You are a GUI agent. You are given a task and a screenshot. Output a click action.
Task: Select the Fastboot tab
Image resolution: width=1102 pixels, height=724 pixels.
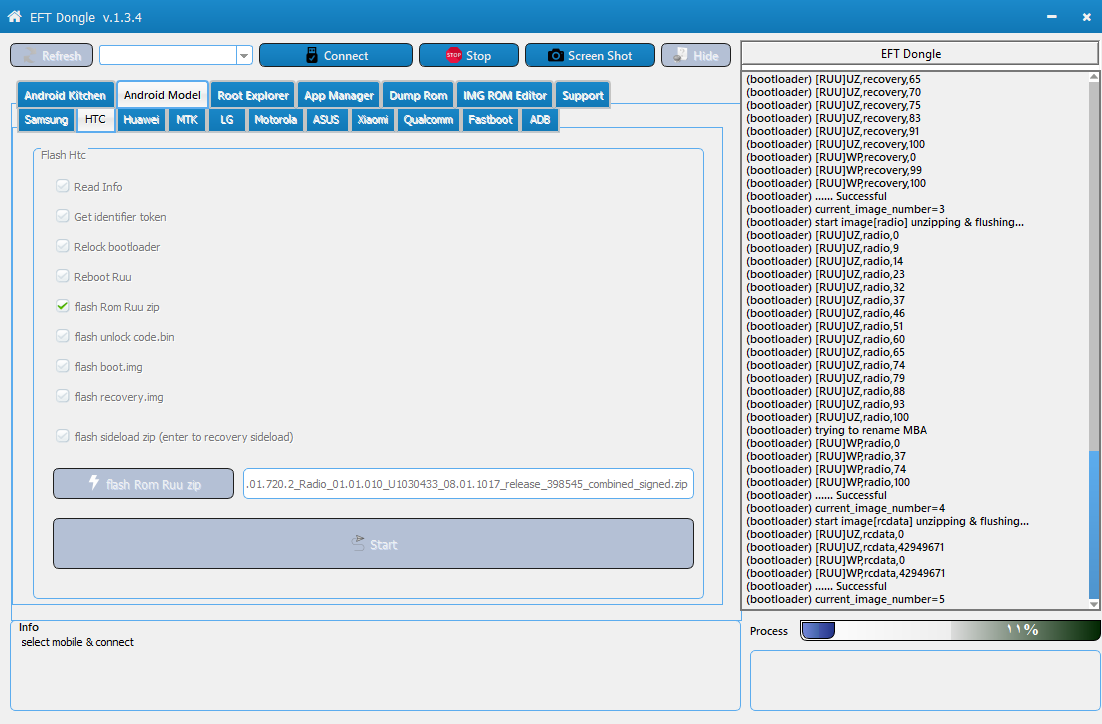(x=491, y=119)
